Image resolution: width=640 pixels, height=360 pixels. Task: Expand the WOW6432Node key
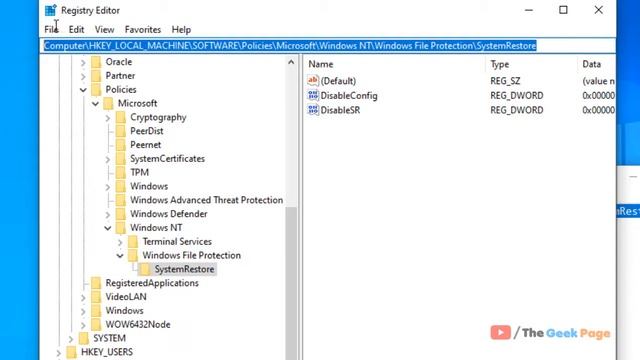point(83,325)
